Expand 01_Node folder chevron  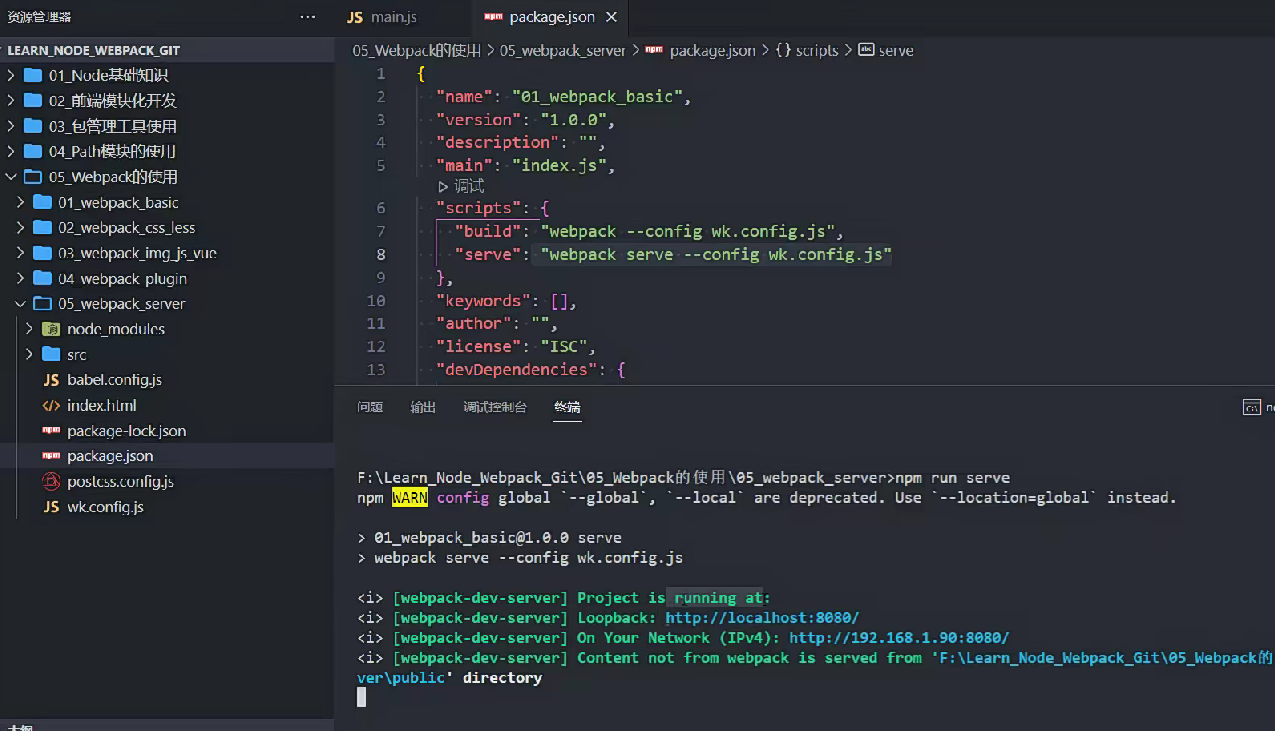(x=11, y=75)
